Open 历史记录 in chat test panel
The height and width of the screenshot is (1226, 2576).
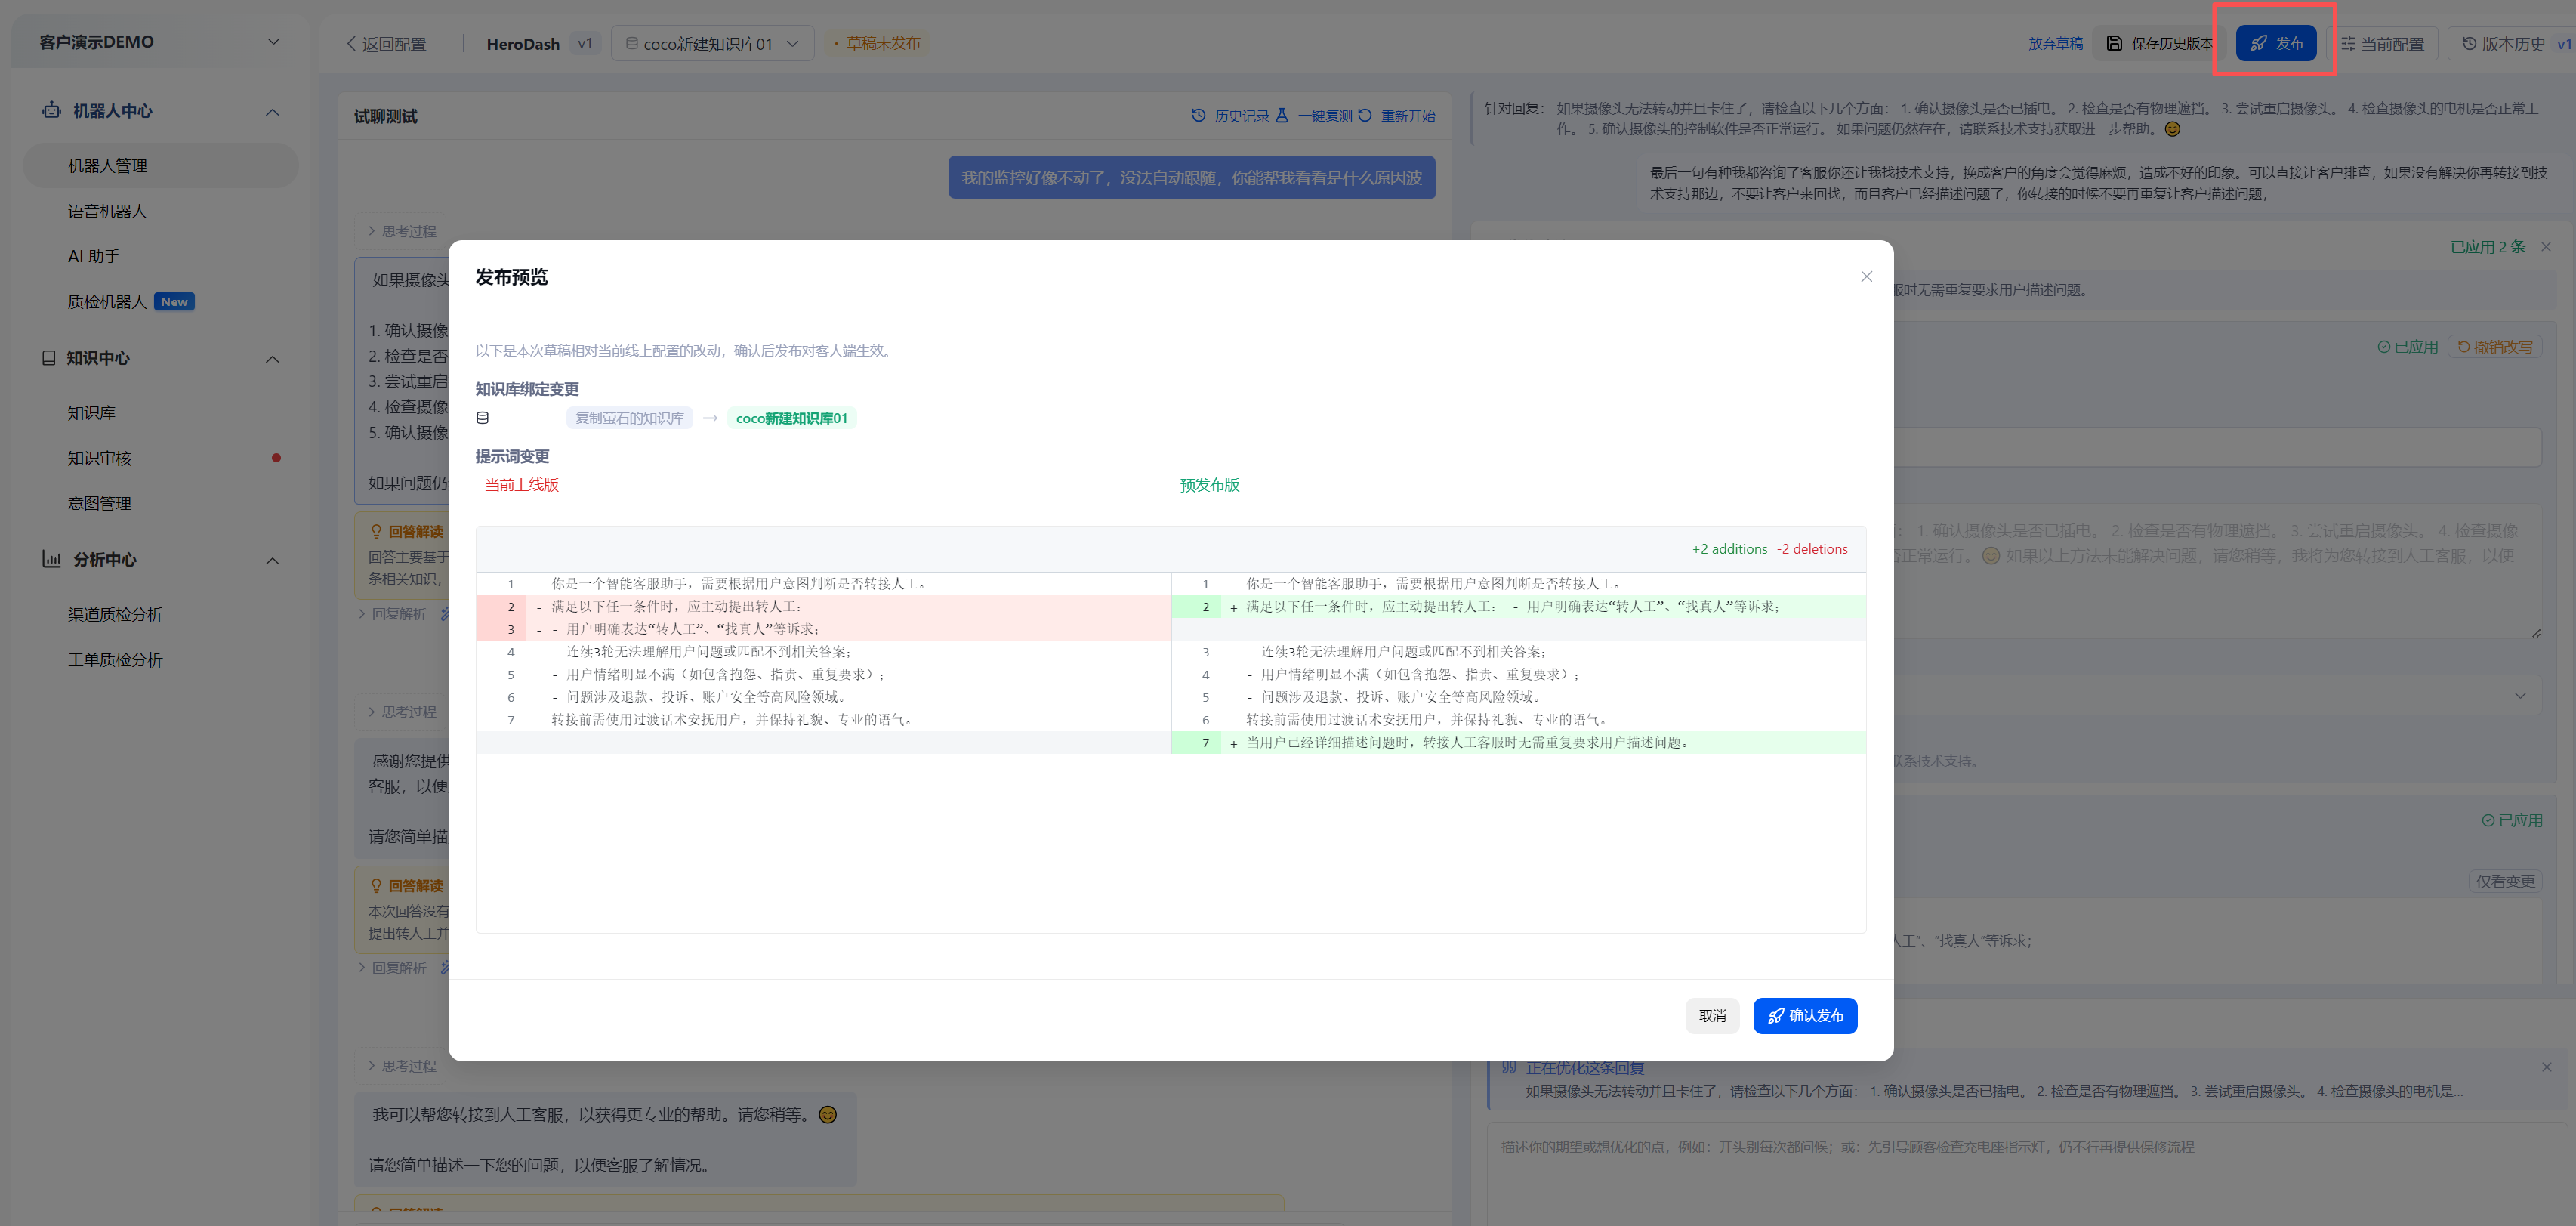pos(1230,116)
